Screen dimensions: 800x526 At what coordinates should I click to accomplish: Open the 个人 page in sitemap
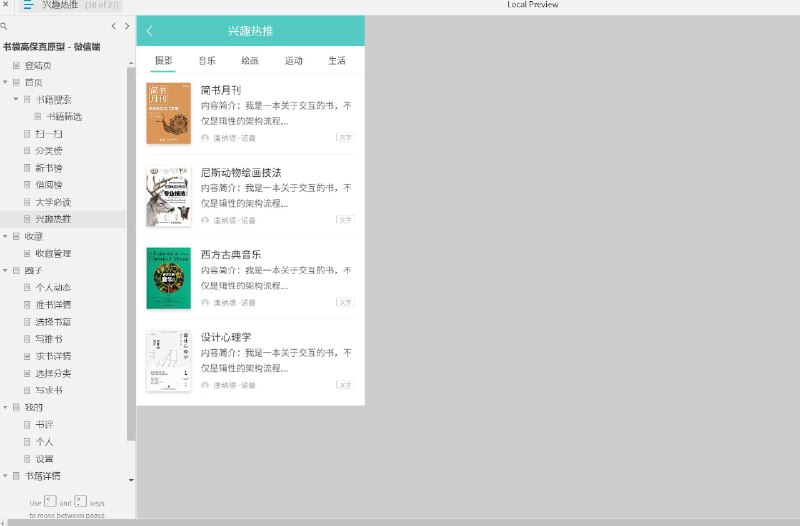(x=44, y=441)
